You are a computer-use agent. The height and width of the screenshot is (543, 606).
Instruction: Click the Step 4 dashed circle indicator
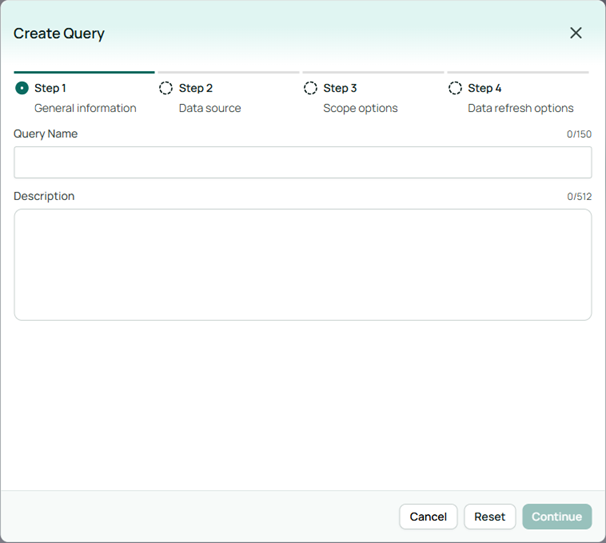pos(455,88)
